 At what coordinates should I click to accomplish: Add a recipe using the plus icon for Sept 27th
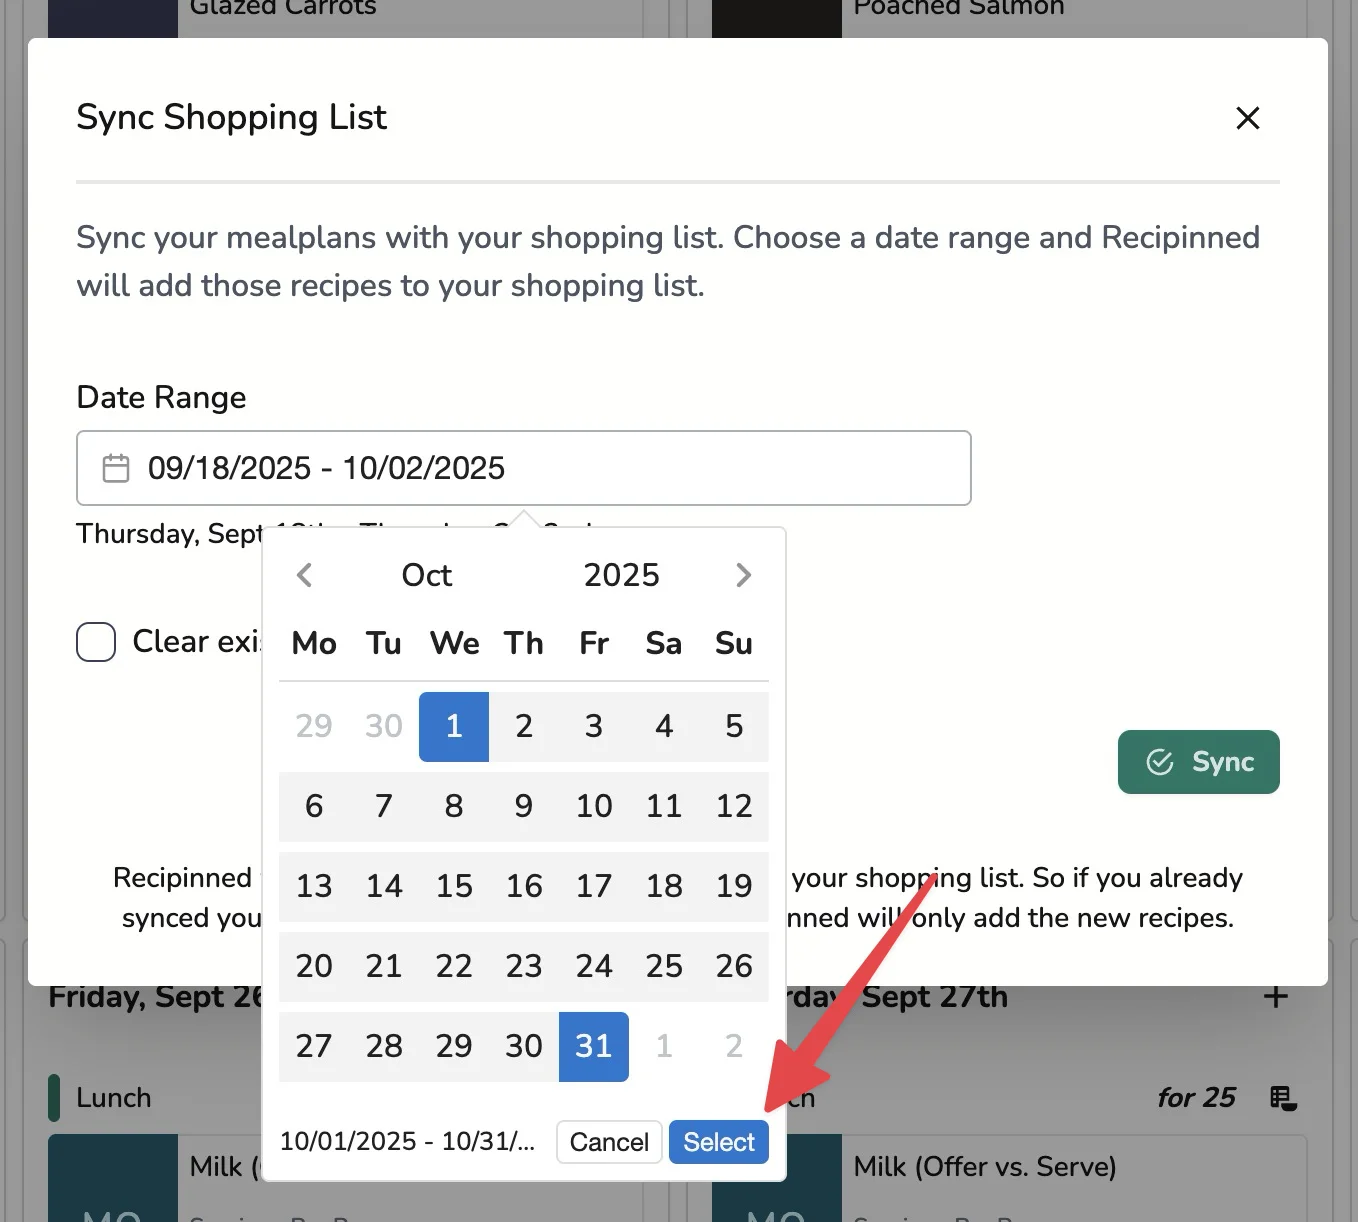[x=1276, y=996]
